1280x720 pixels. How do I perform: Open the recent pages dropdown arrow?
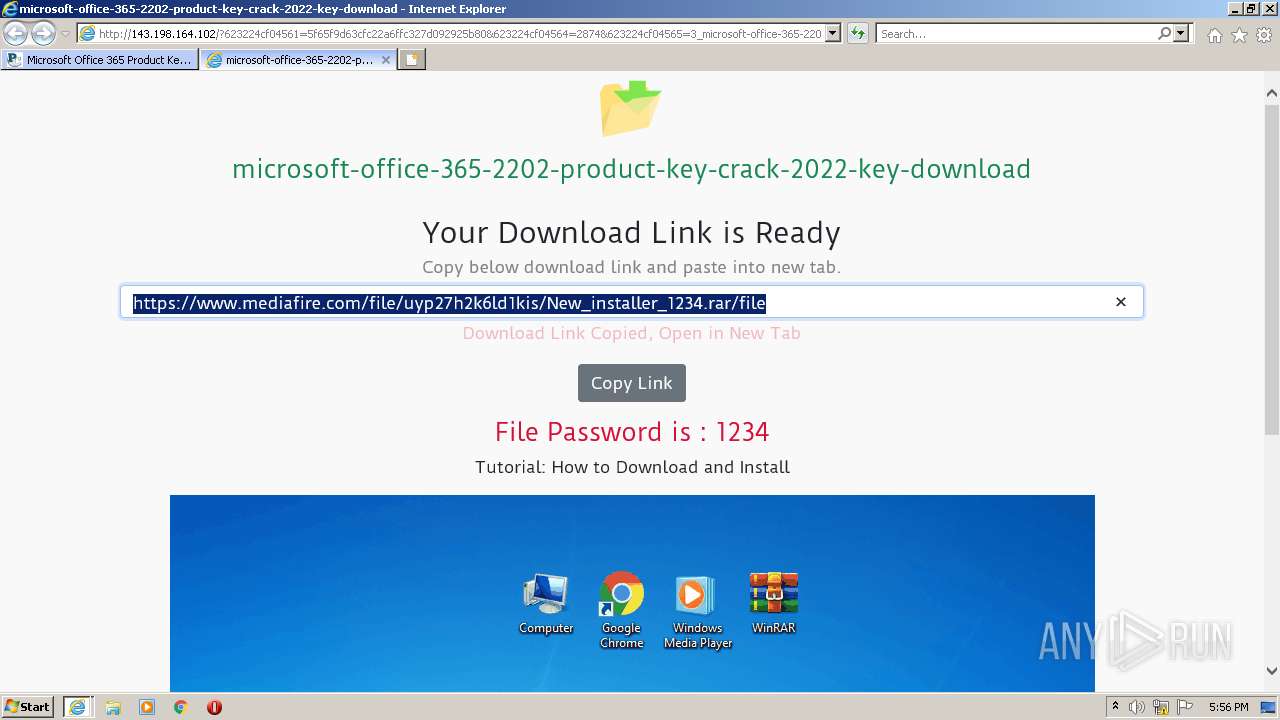65,34
